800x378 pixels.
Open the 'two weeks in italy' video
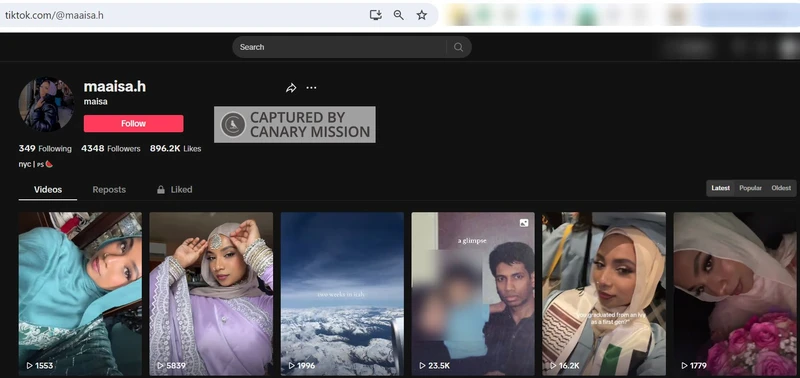342,294
